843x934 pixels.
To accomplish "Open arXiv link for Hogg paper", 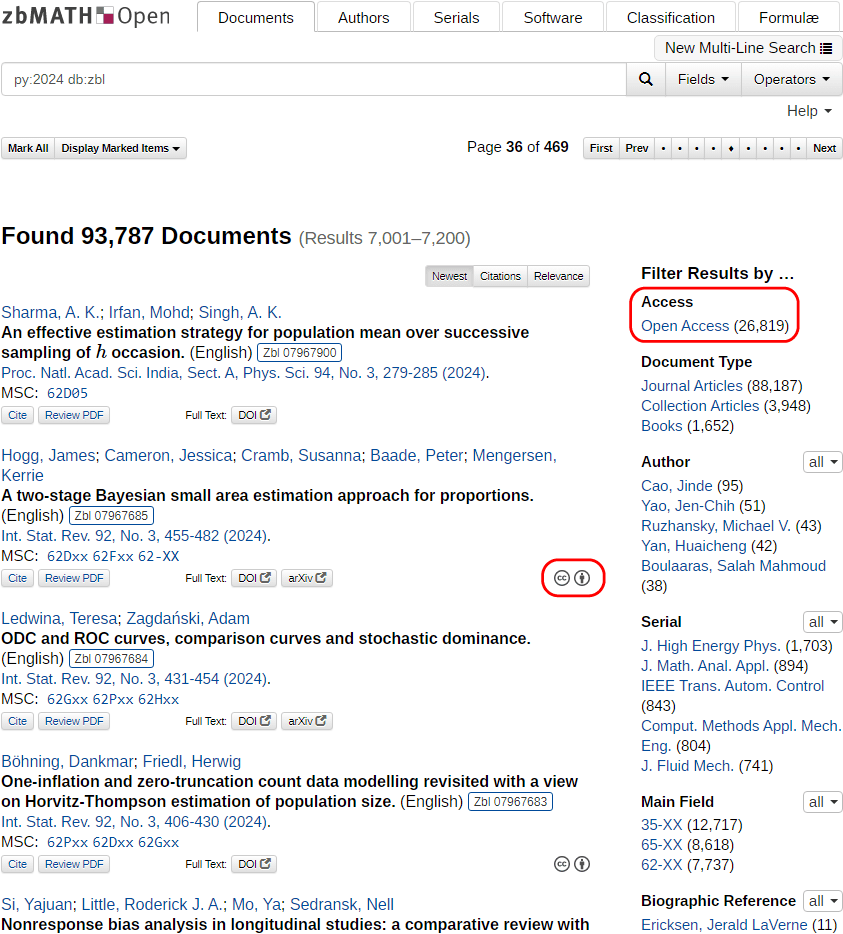I will [306, 578].
